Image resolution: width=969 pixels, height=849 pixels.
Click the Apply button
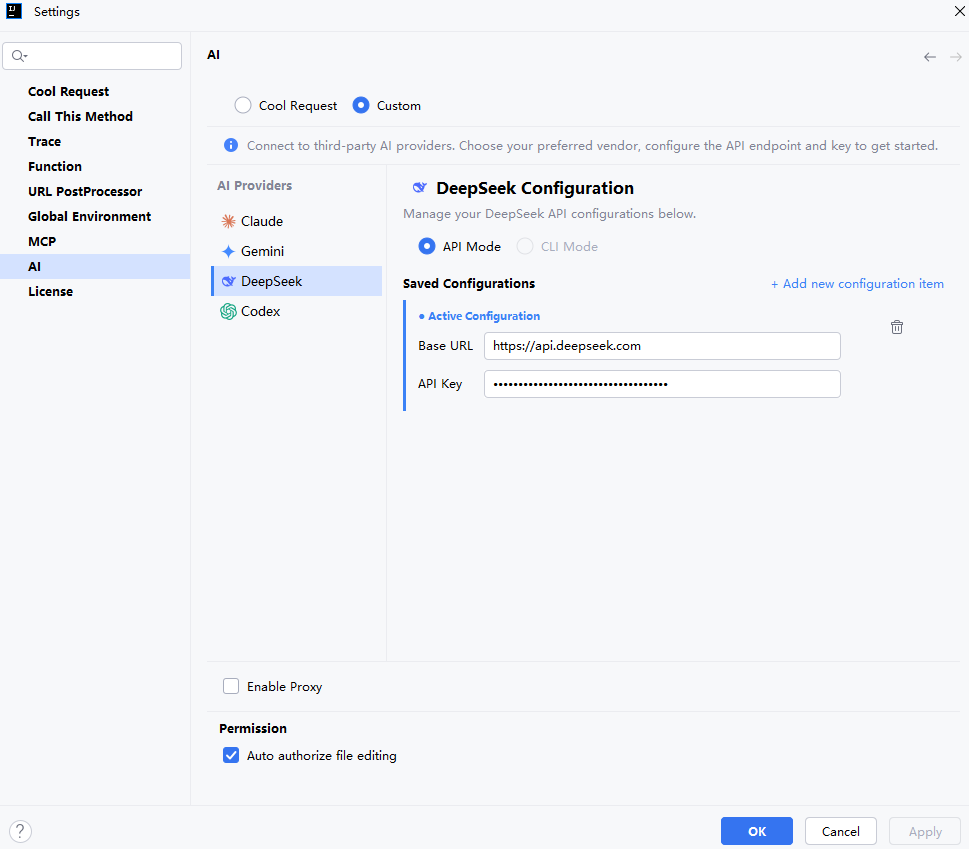click(x=925, y=831)
